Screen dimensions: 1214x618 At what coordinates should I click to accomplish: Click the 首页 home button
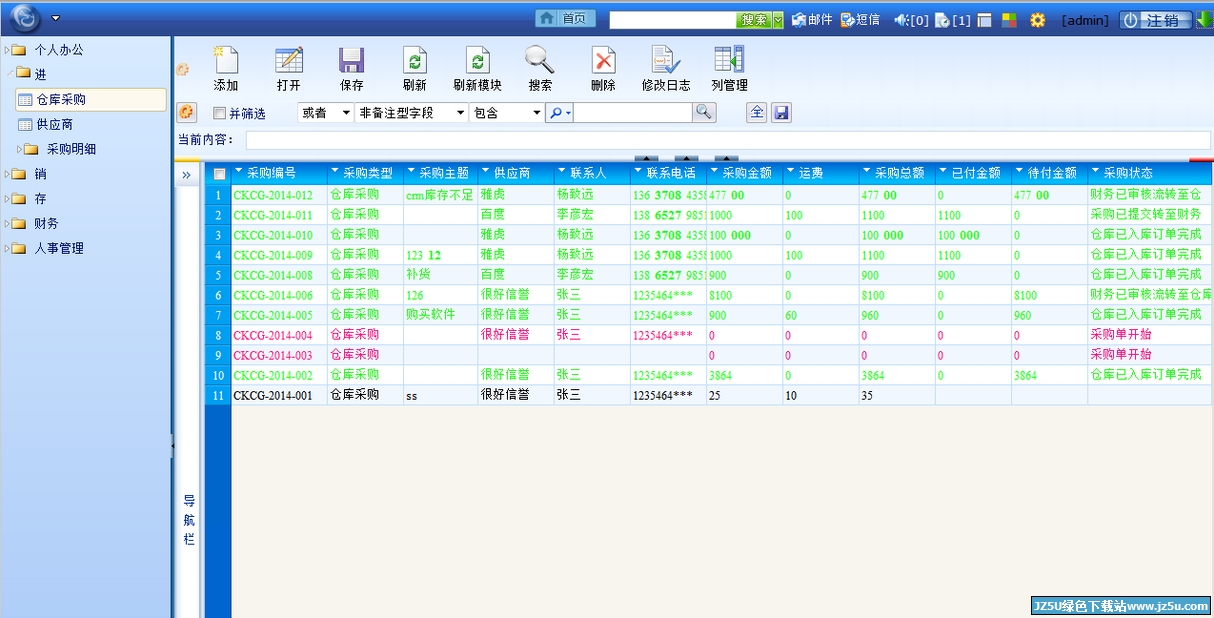pyautogui.click(x=565, y=19)
